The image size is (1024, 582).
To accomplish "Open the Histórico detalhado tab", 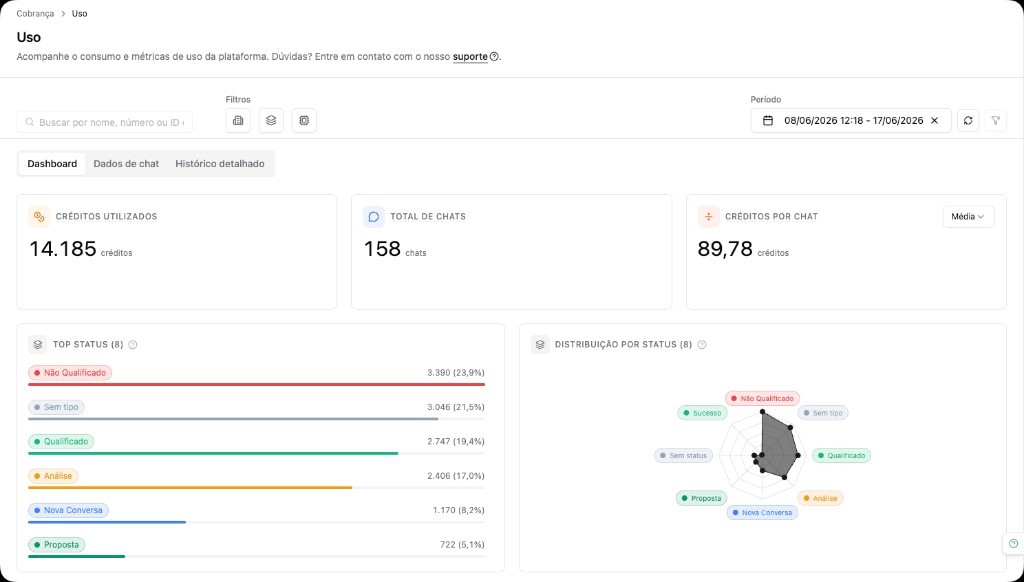I will tap(219, 164).
